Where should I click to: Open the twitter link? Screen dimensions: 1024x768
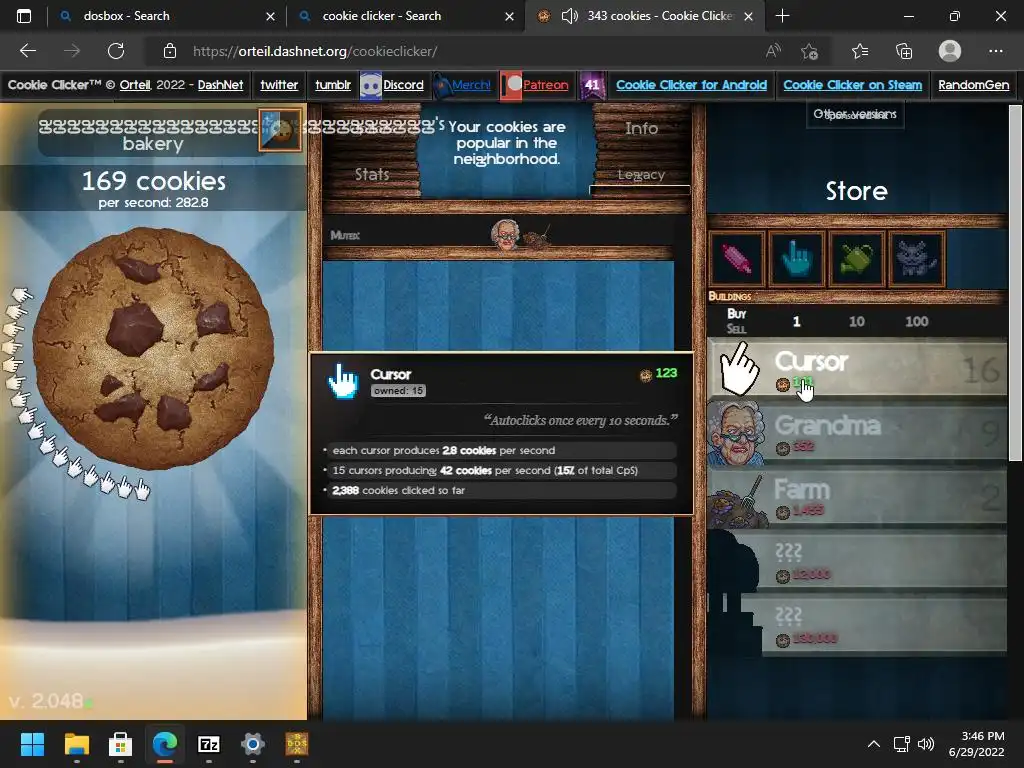click(x=279, y=85)
